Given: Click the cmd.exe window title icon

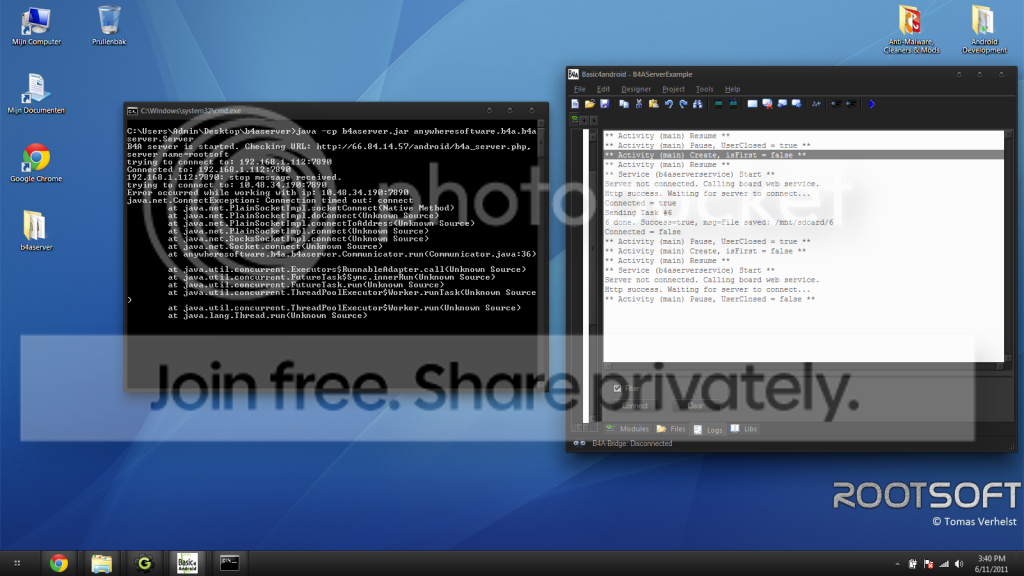Looking at the screenshot, I should [x=132, y=111].
